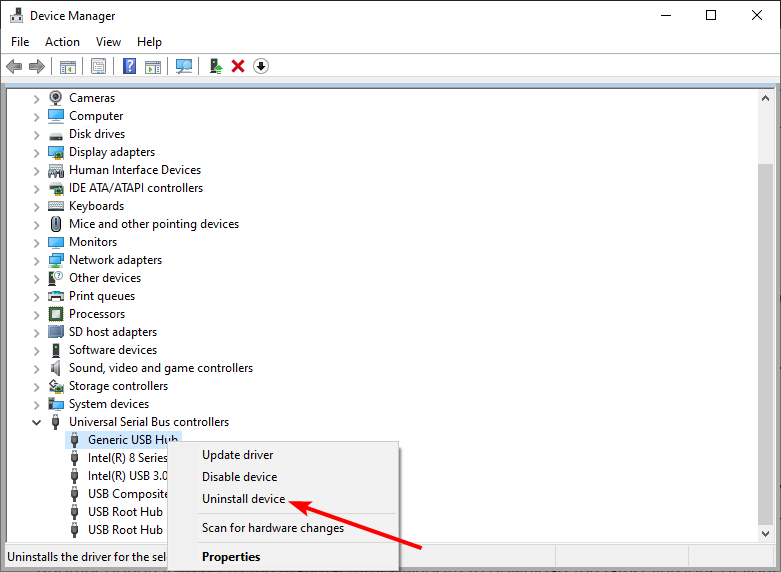This screenshot has height=572, width=781.
Task: Expand the SD host adapters category
Action: (36, 333)
